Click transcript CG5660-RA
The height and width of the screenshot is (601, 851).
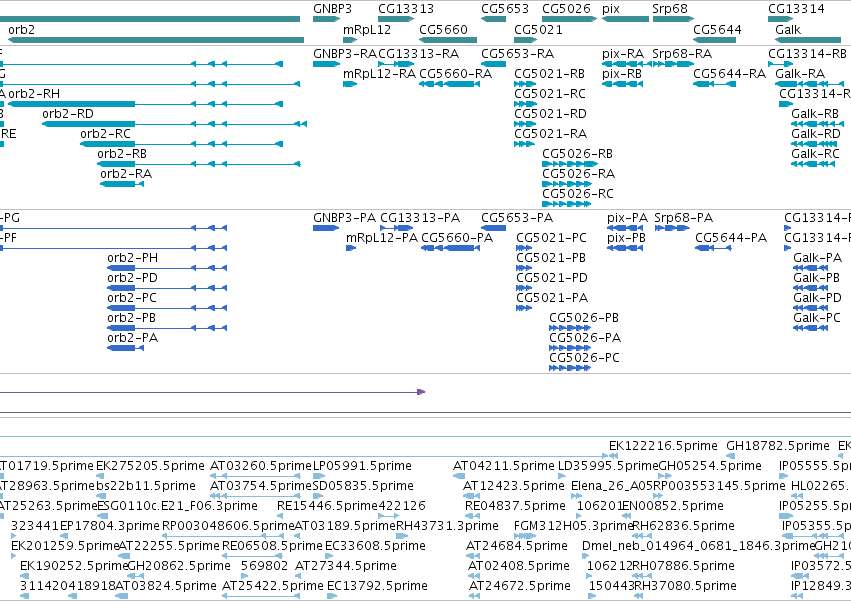[455, 73]
